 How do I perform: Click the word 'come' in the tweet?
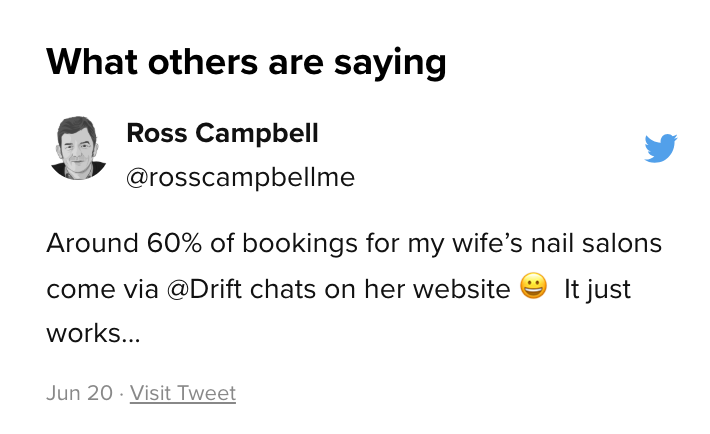point(78,289)
